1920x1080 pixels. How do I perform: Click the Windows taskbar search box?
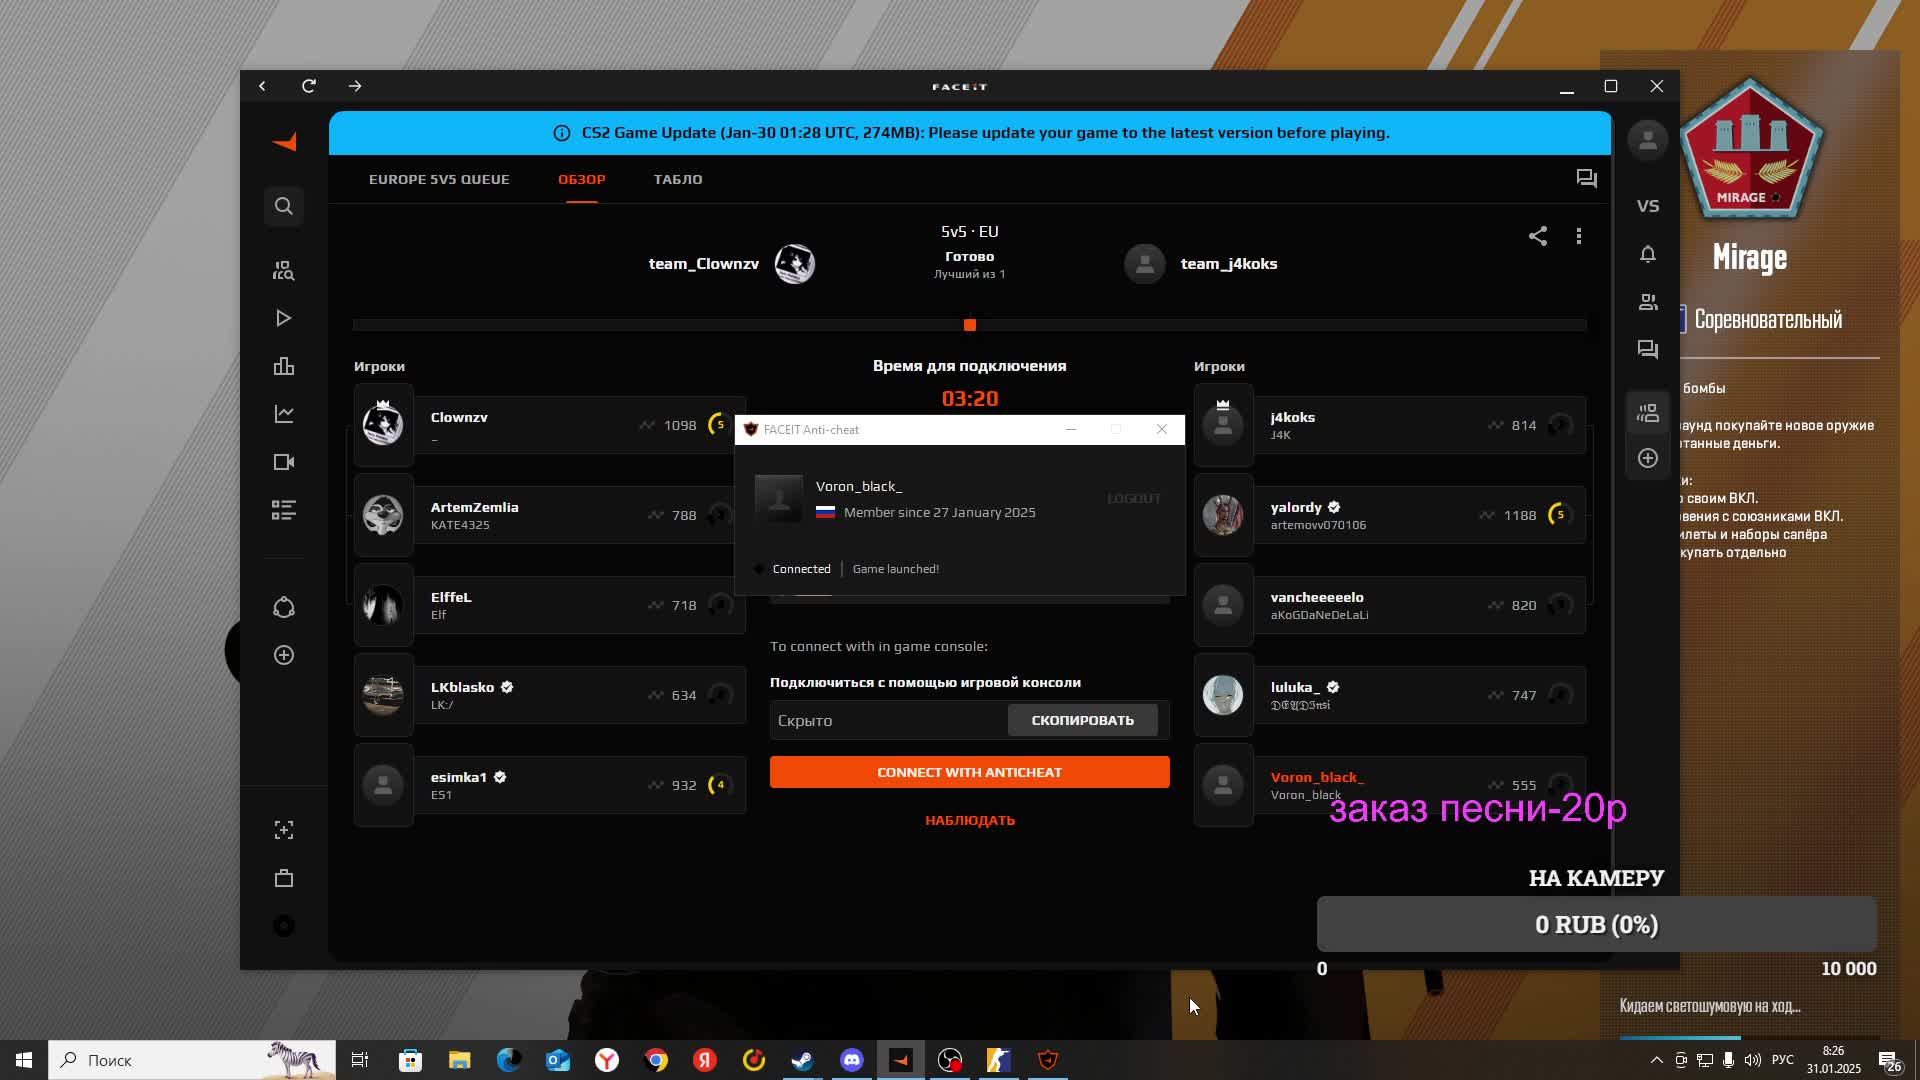click(192, 1060)
